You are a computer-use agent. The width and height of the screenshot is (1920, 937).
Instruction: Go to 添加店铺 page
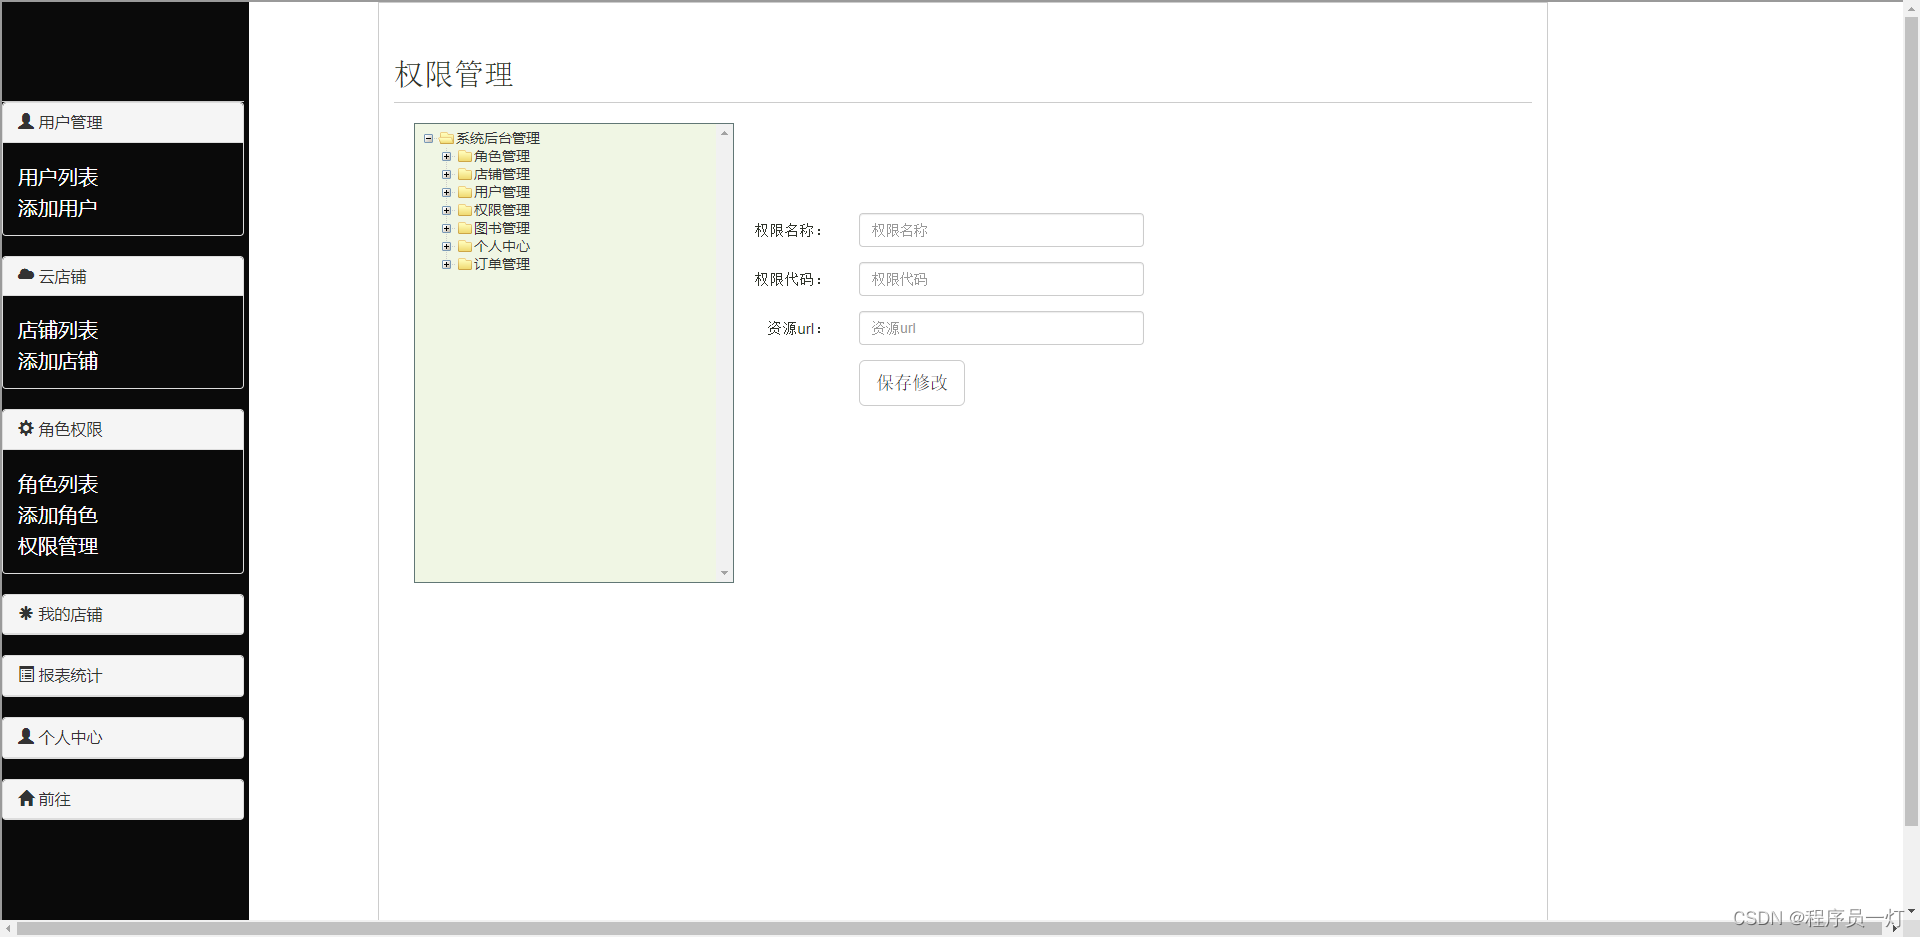coord(58,361)
